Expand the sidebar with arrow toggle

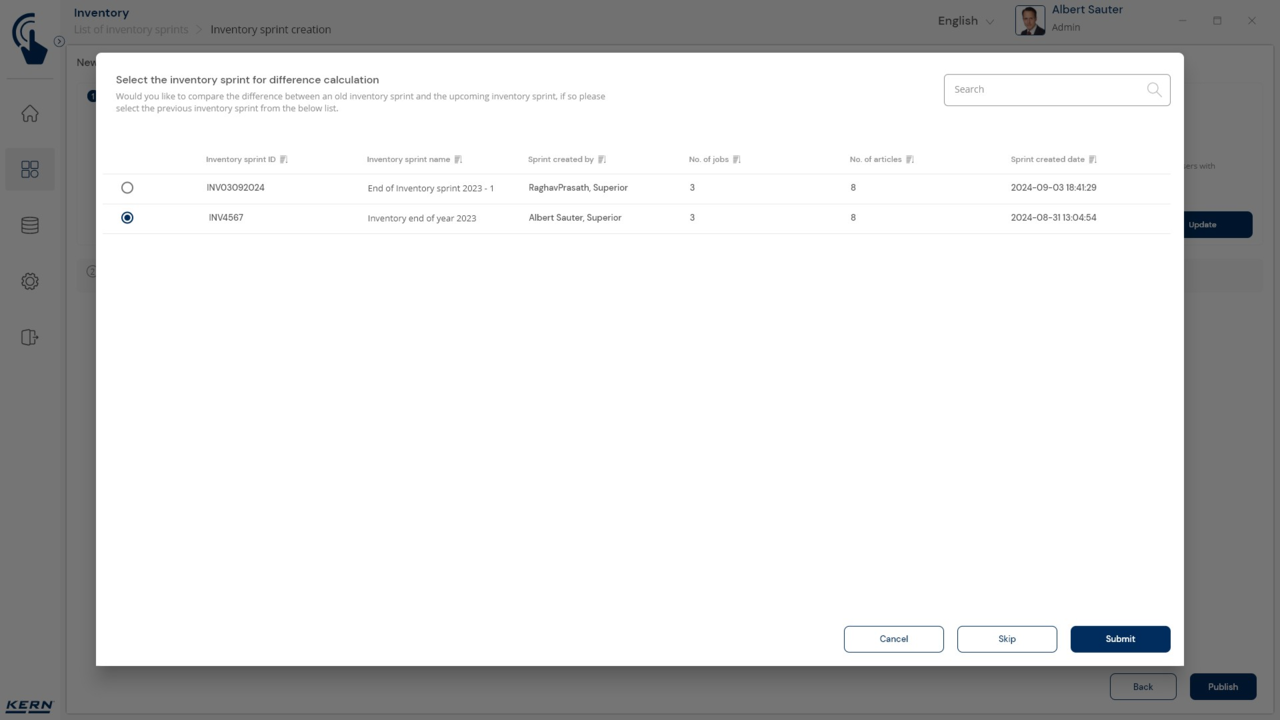tap(59, 42)
